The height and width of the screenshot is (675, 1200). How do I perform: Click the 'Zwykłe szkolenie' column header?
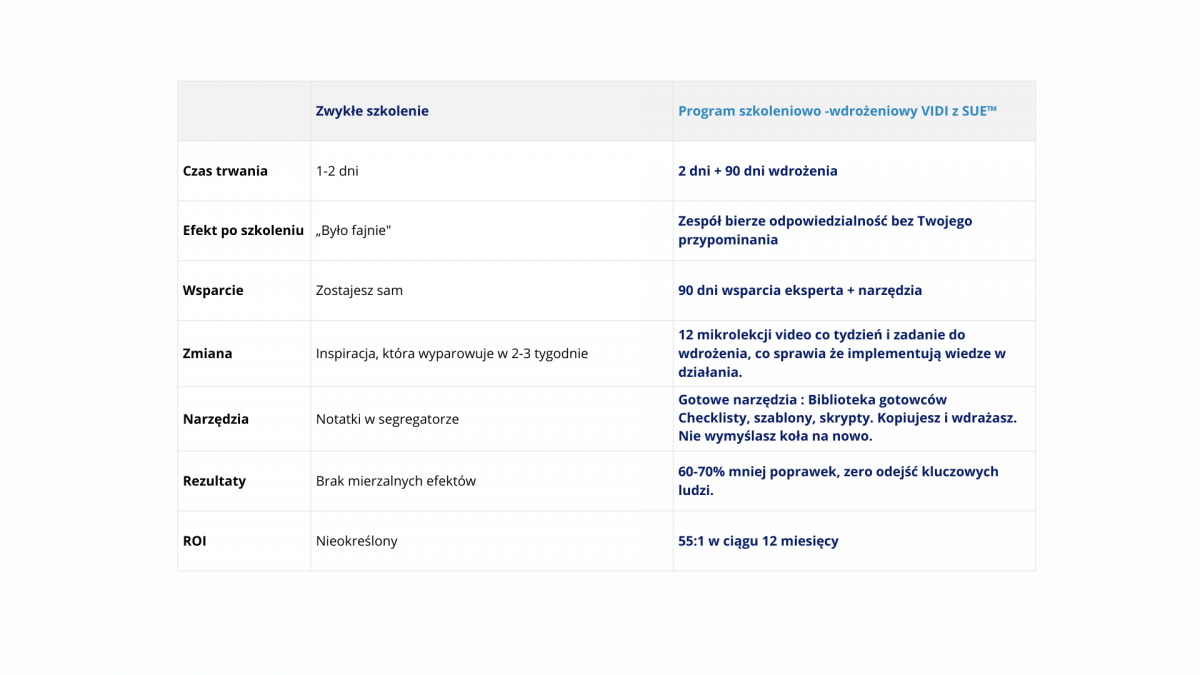(372, 111)
